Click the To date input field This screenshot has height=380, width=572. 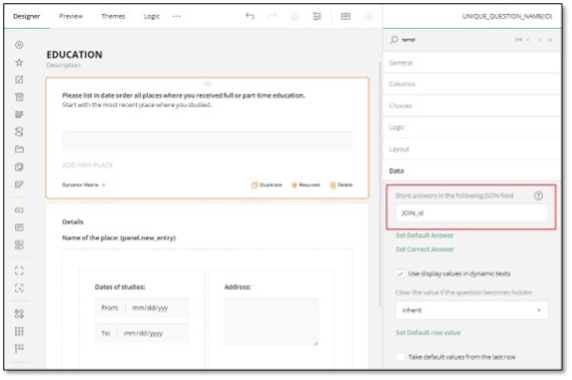coord(142,333)
